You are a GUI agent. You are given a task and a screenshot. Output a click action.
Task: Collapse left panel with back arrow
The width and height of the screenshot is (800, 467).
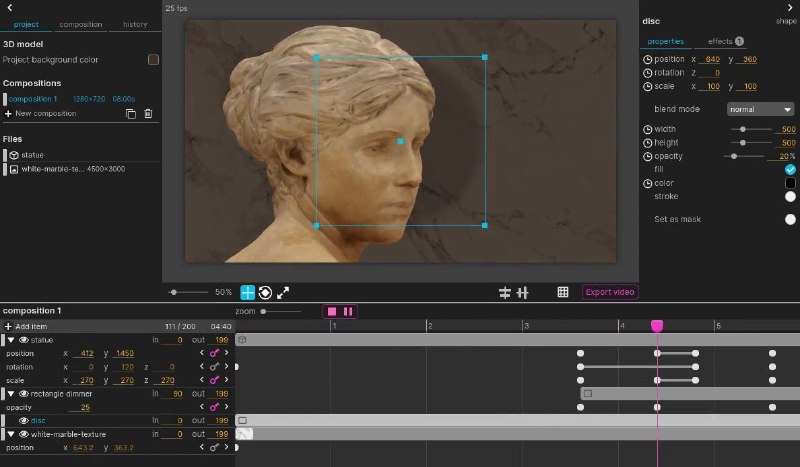[9, 7]
